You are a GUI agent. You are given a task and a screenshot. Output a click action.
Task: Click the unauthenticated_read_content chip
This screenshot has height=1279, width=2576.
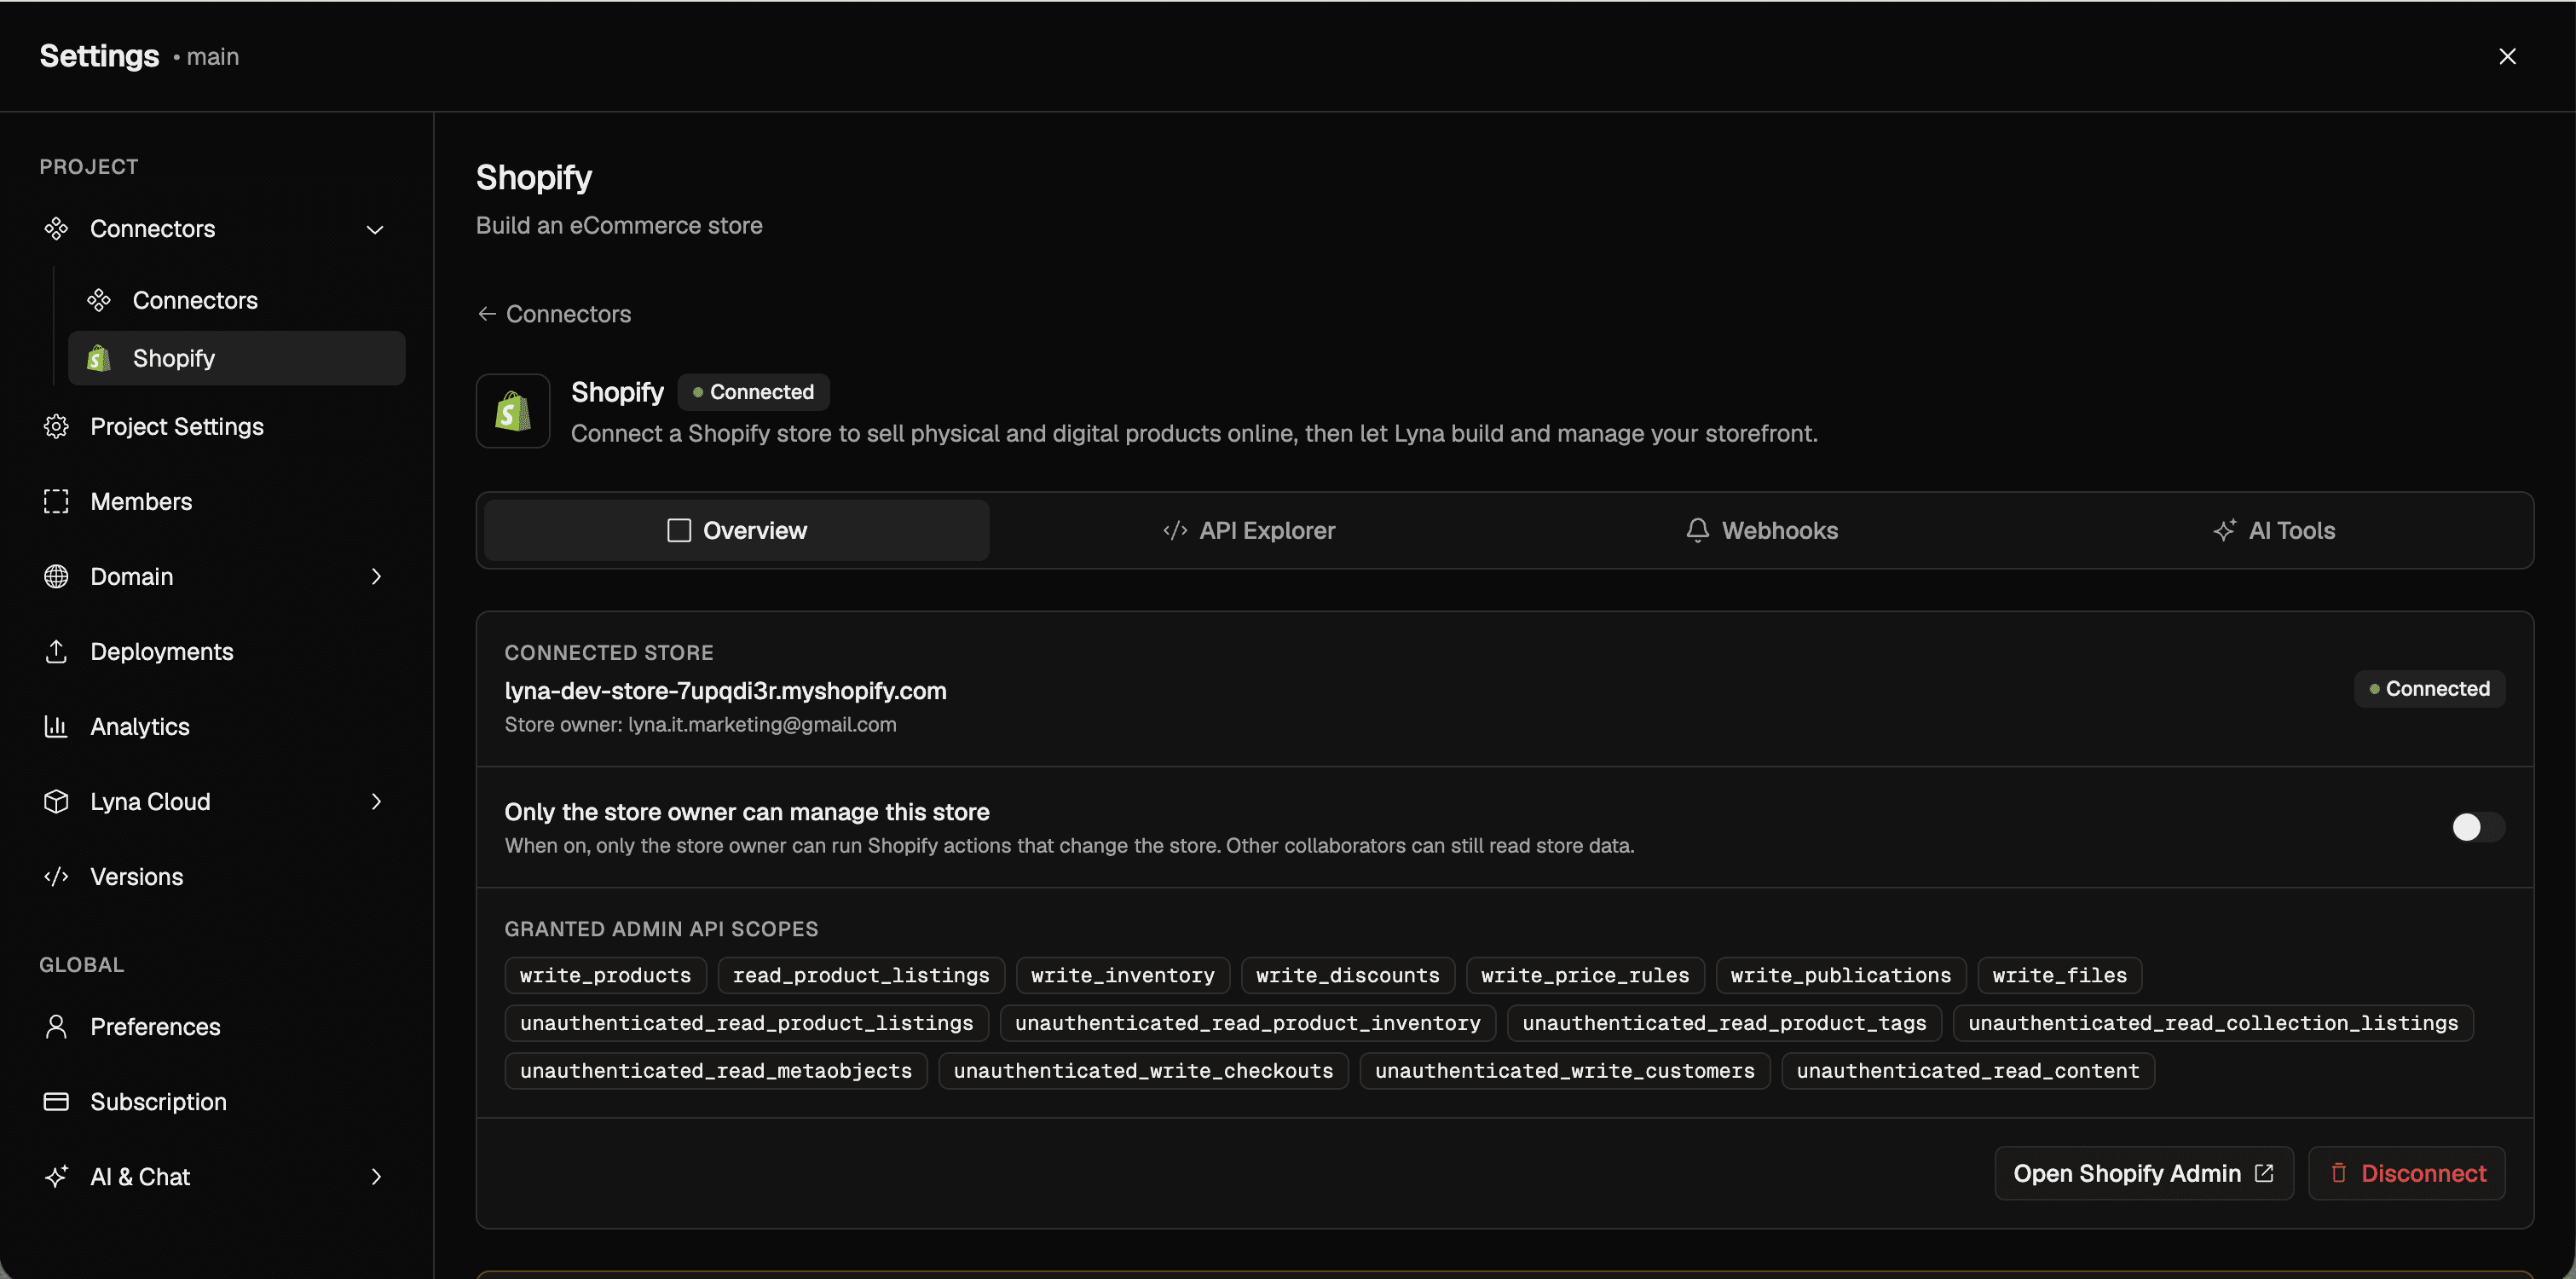[1968, 1071]
